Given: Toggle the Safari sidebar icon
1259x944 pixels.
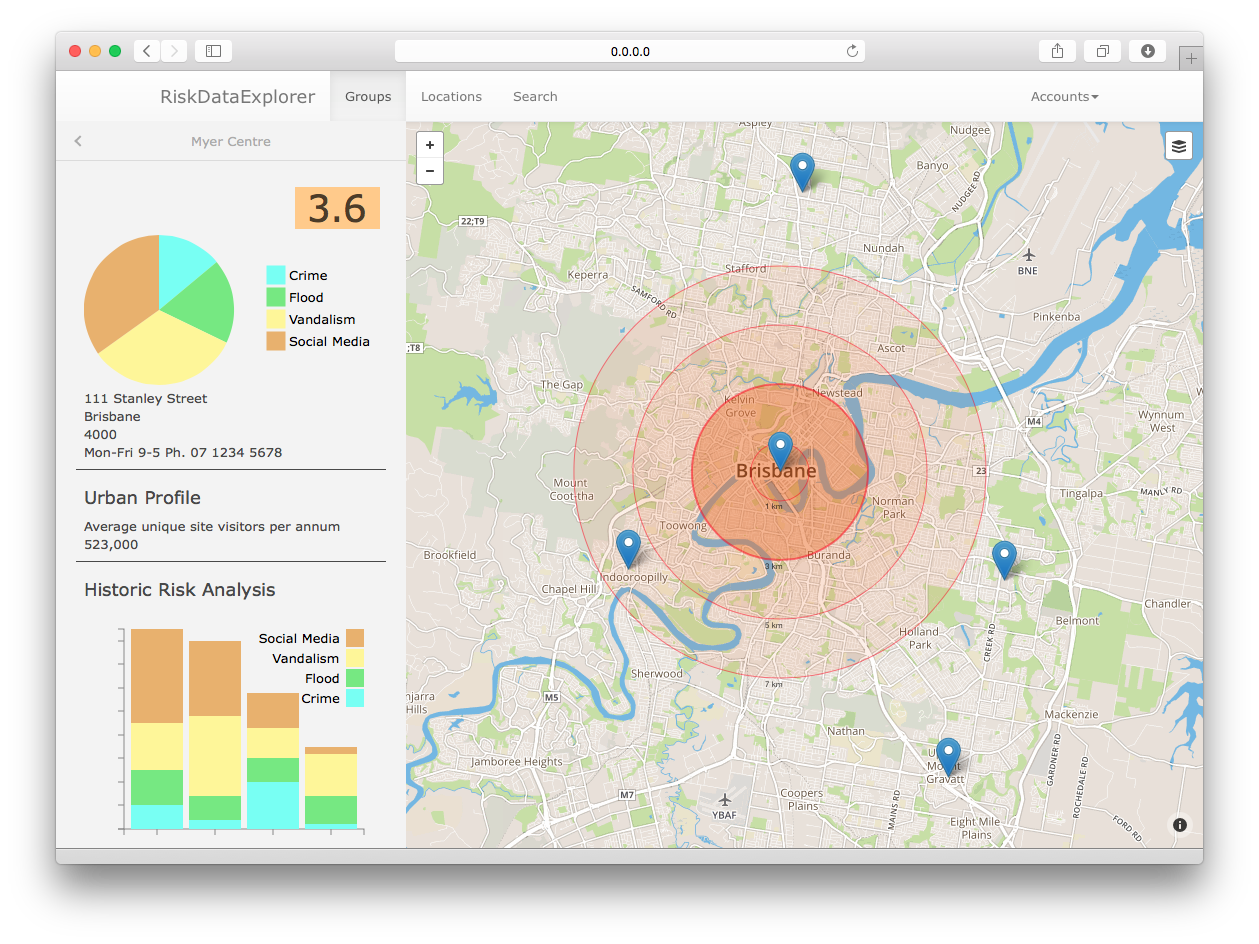Looking at the screenshot, I should click(213, 50).
